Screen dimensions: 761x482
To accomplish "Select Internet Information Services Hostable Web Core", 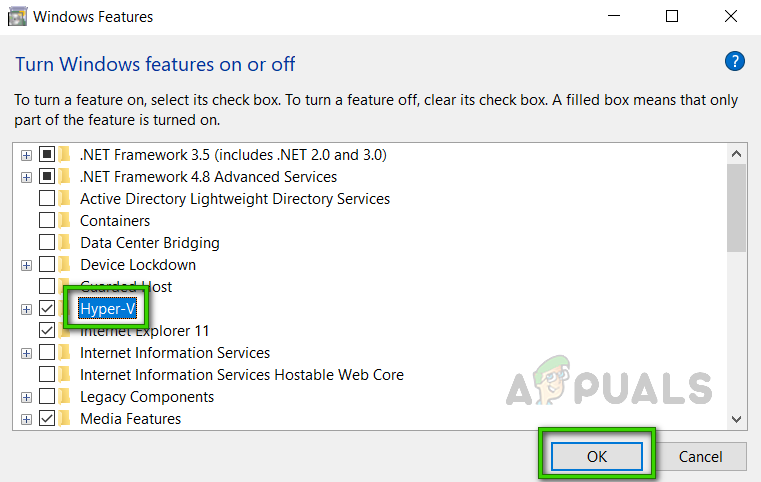I will click(x=241, y=375).
